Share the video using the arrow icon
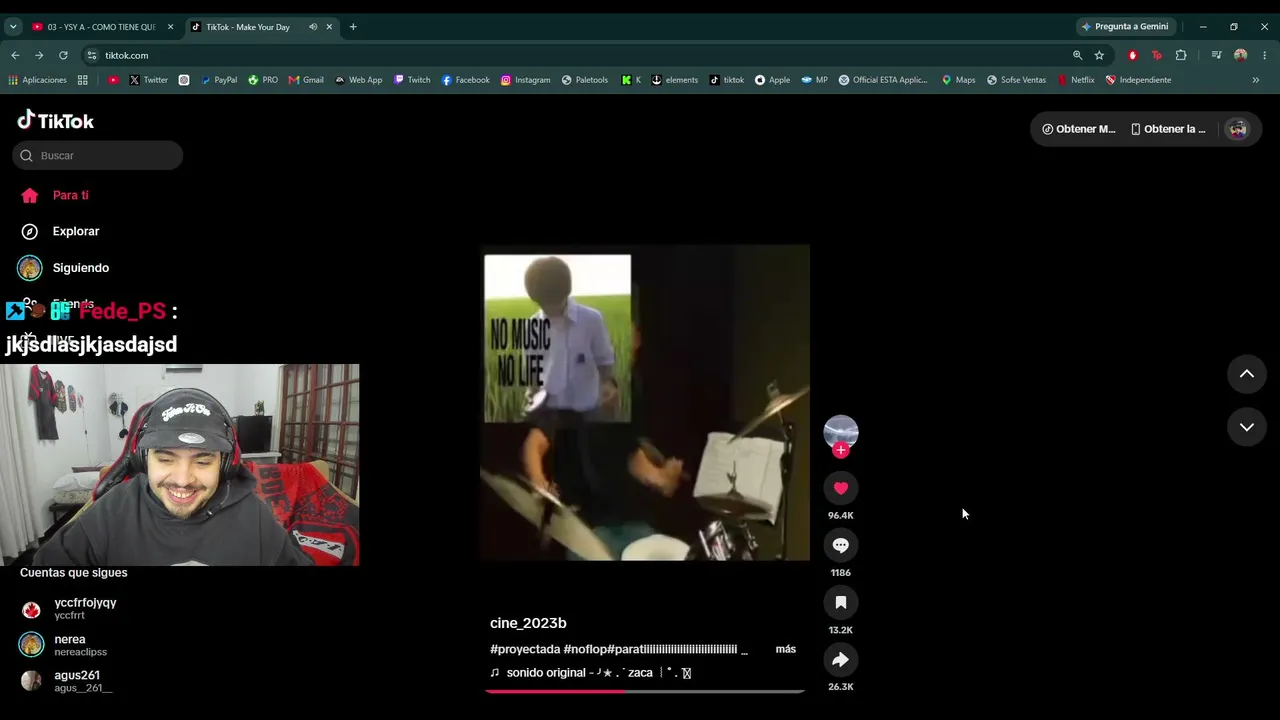This screenshot has width=1280, height=720. [x=841, y=660]
